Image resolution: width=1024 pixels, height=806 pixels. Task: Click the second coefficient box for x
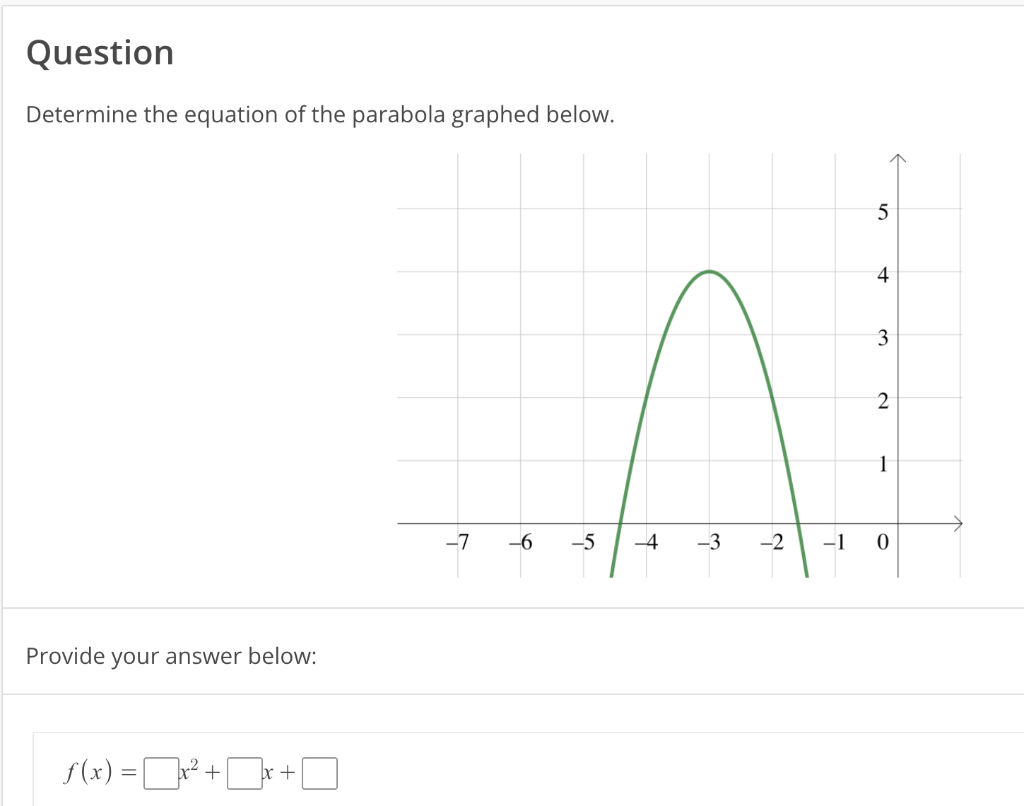[x=244, y=772]
